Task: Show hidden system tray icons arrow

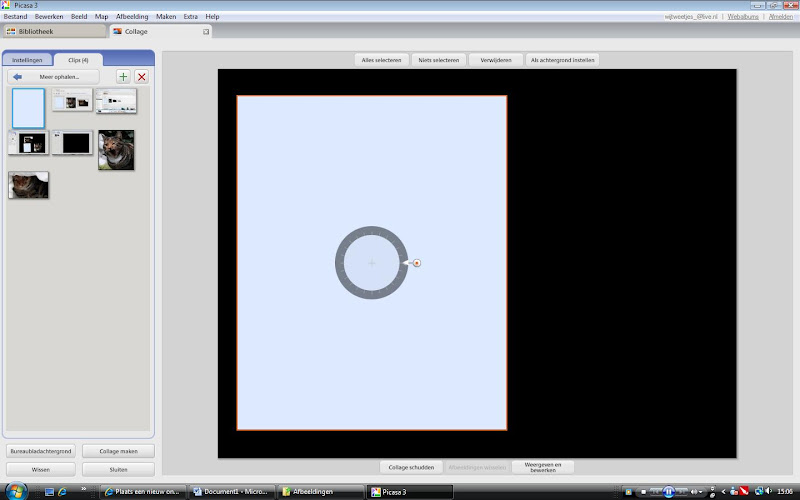Action: [x=723, y=492]
